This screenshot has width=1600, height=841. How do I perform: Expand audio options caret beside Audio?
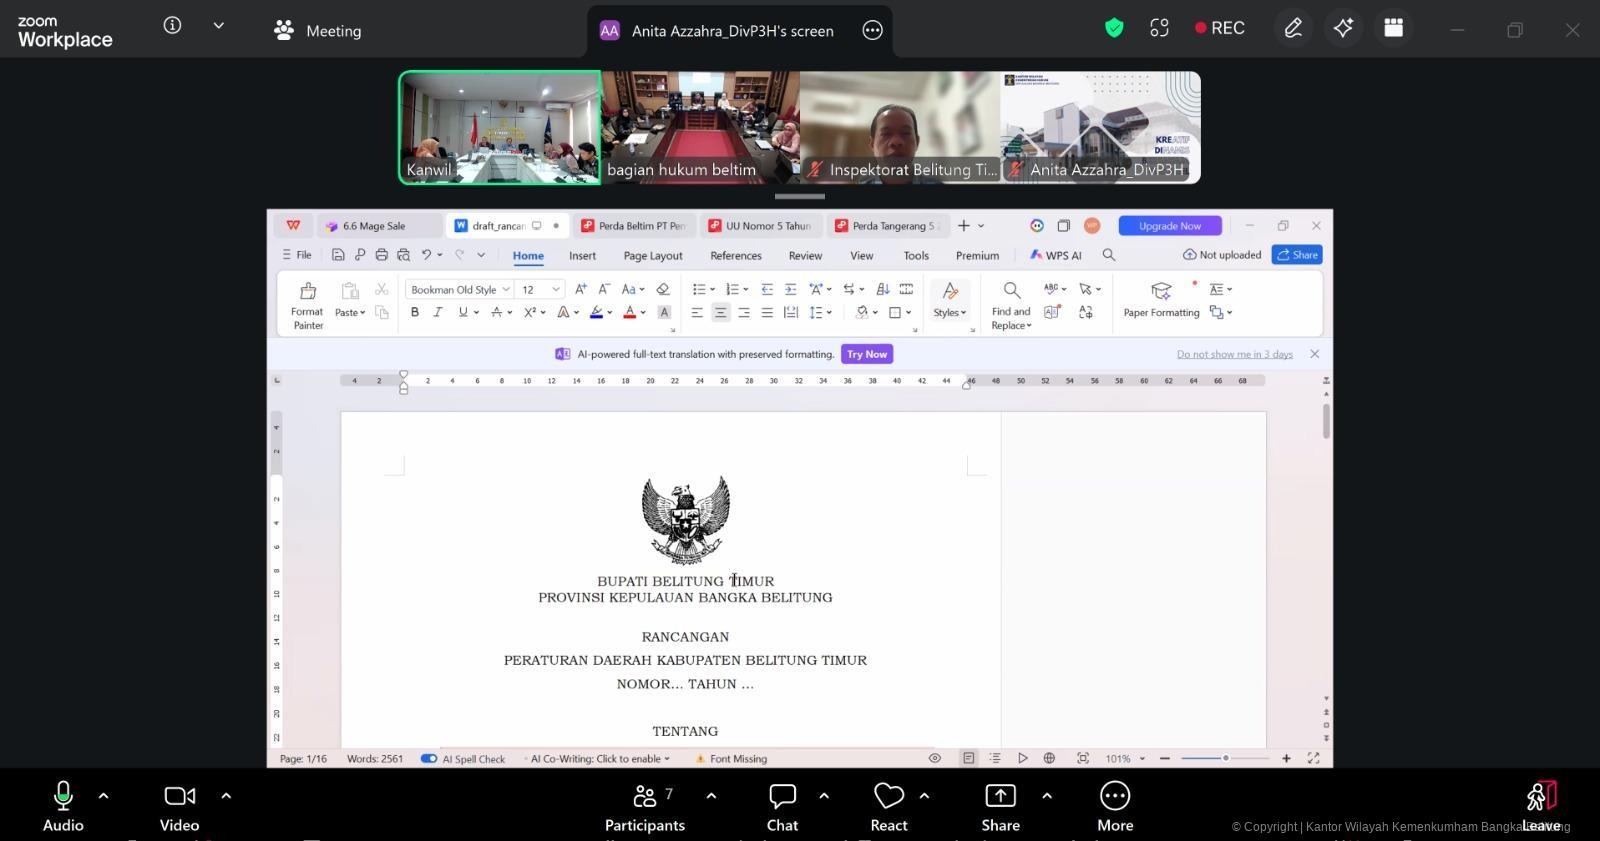click(103, 796)
